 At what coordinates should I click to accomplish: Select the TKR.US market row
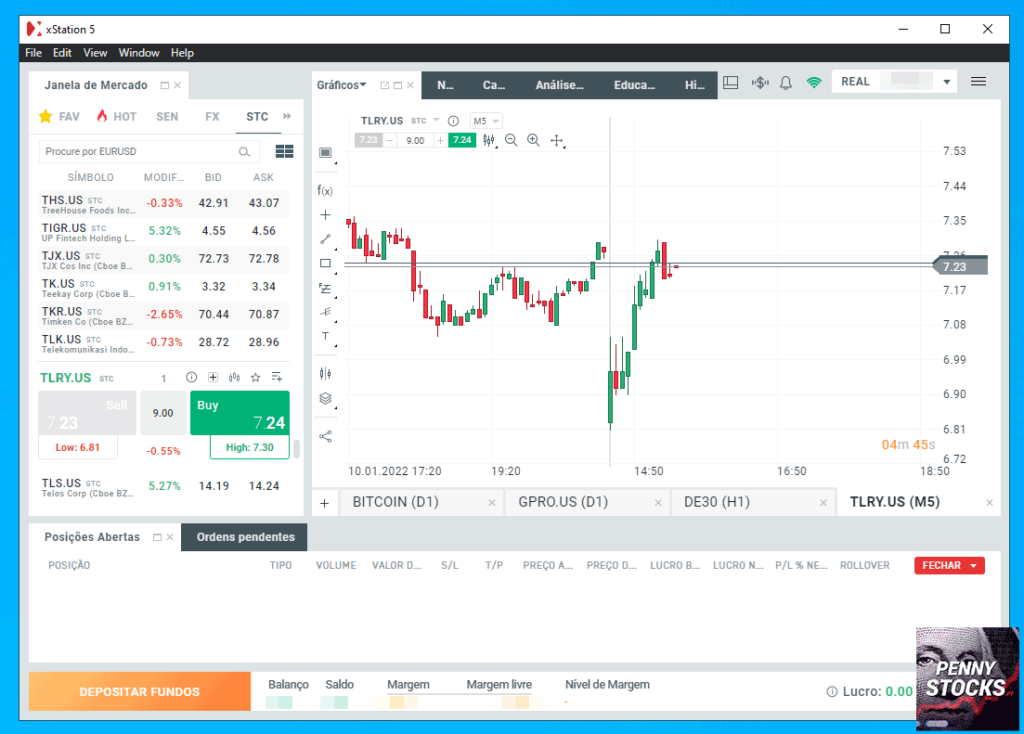pyautogui.click(x=164, y=315)
